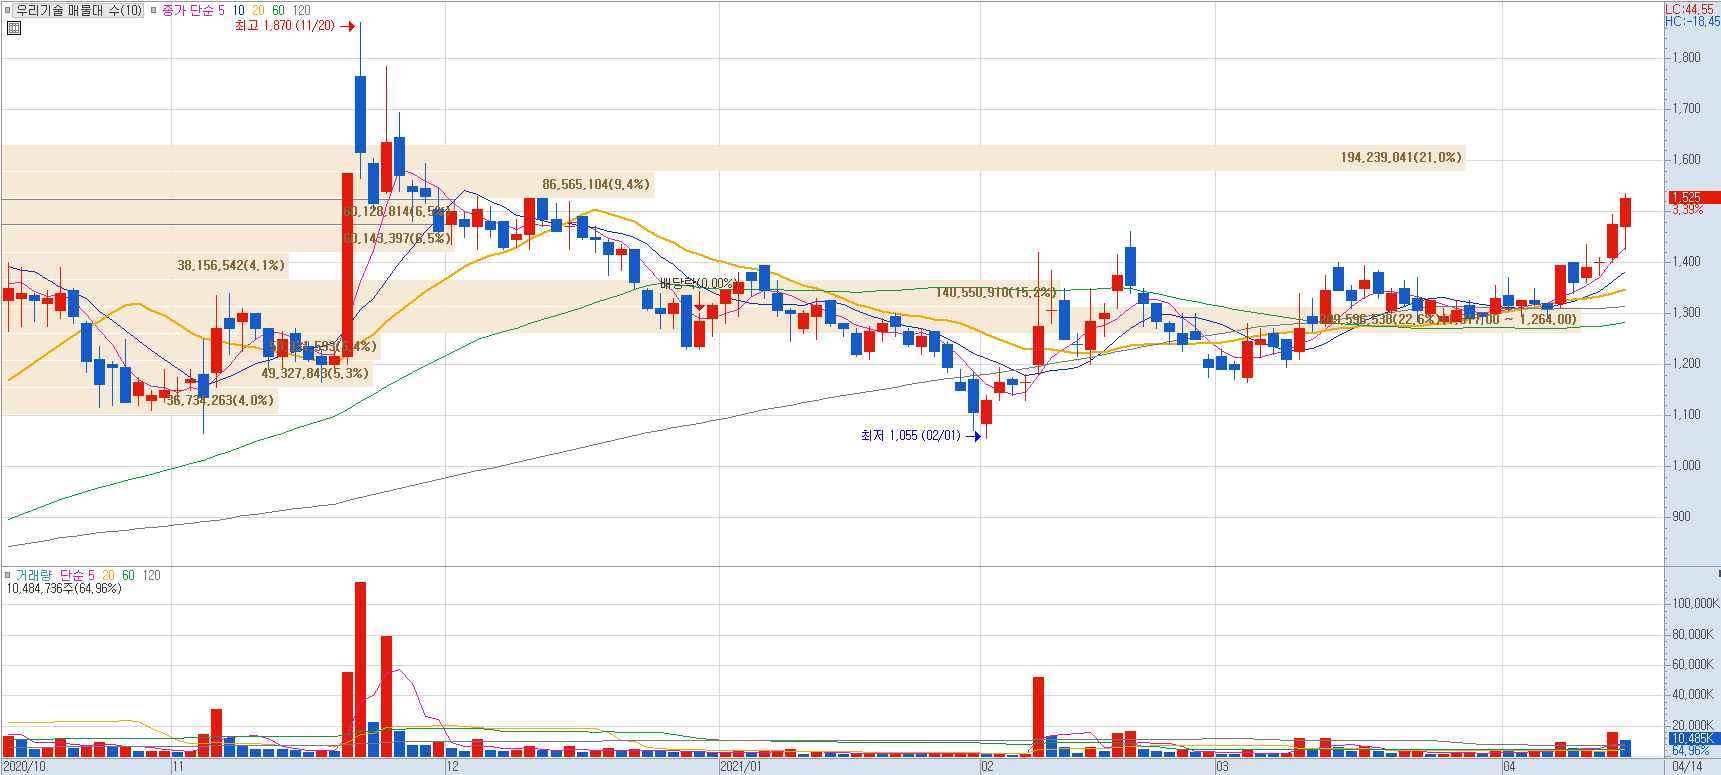Toggle the 종가 단순 moving average square

click(153, 10)
